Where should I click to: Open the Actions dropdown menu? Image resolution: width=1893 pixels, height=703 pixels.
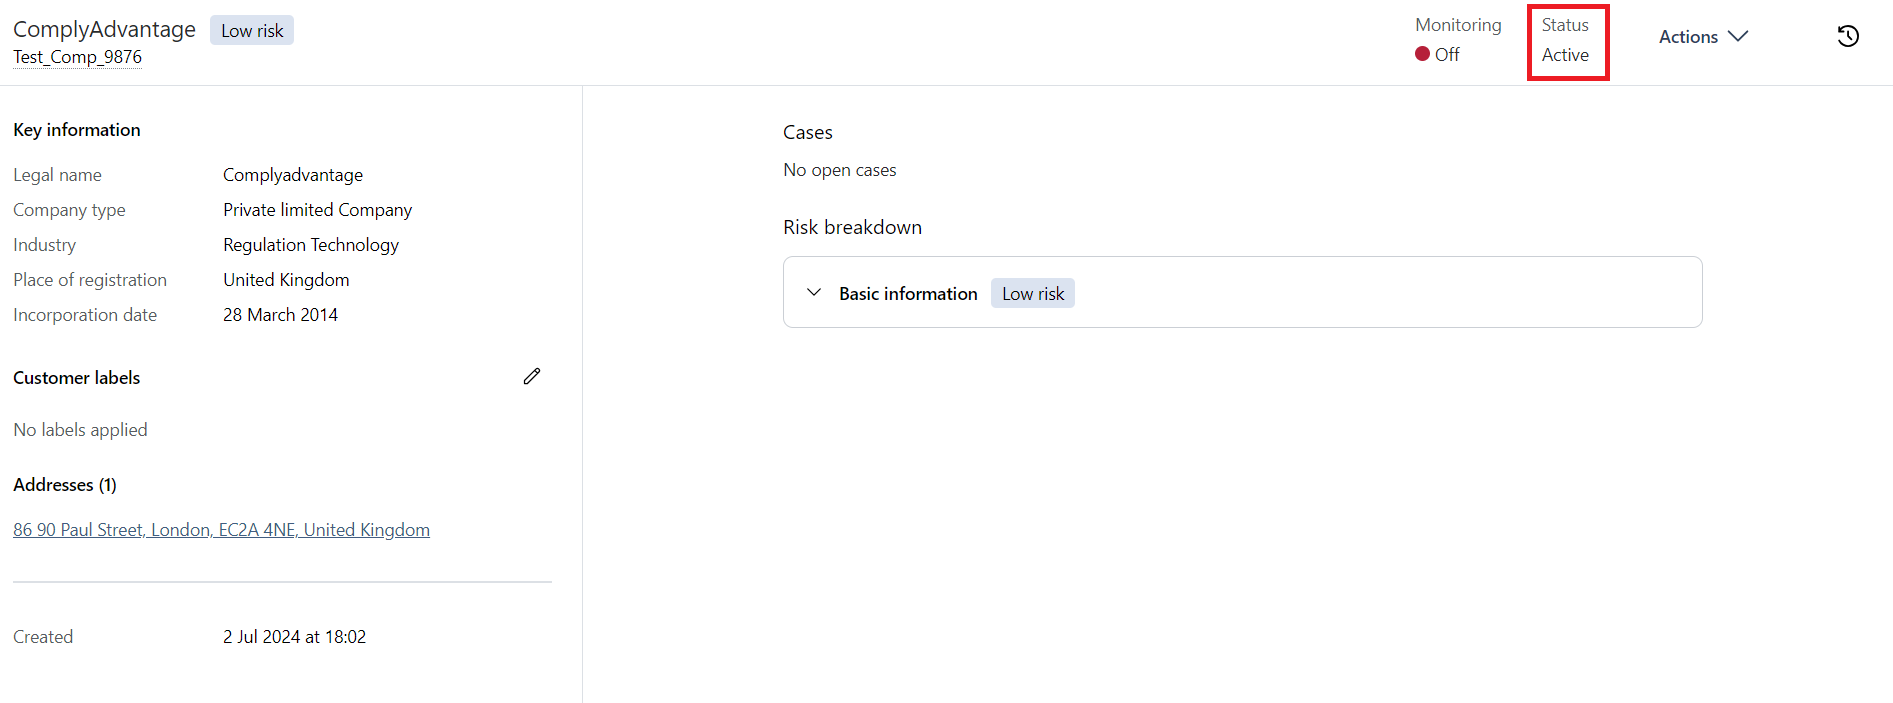pos(1703,36)
